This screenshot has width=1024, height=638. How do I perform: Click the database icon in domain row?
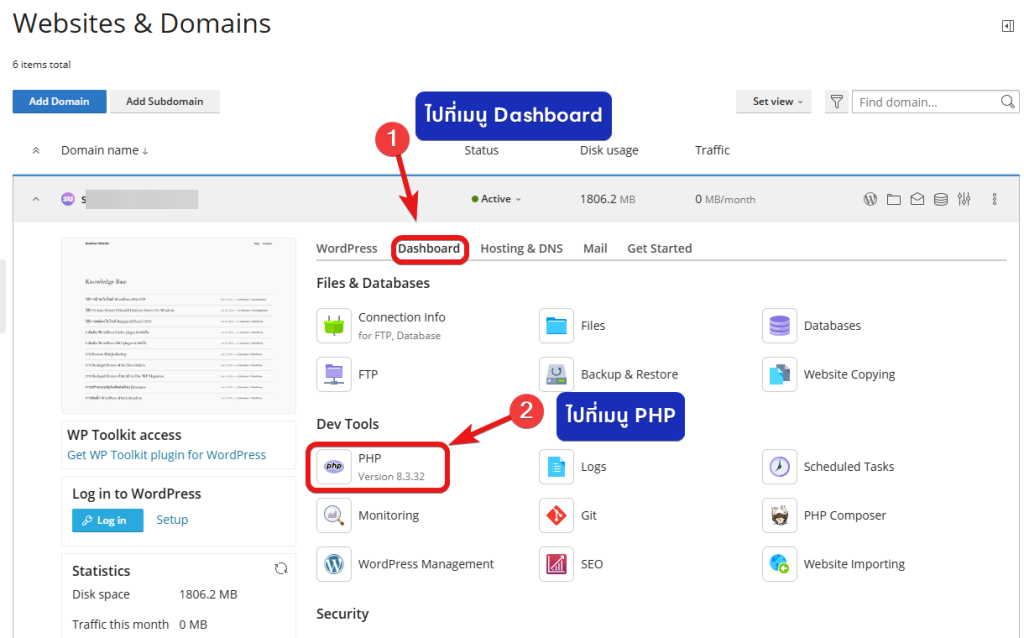pyautogui.click(x=940, y=199)
